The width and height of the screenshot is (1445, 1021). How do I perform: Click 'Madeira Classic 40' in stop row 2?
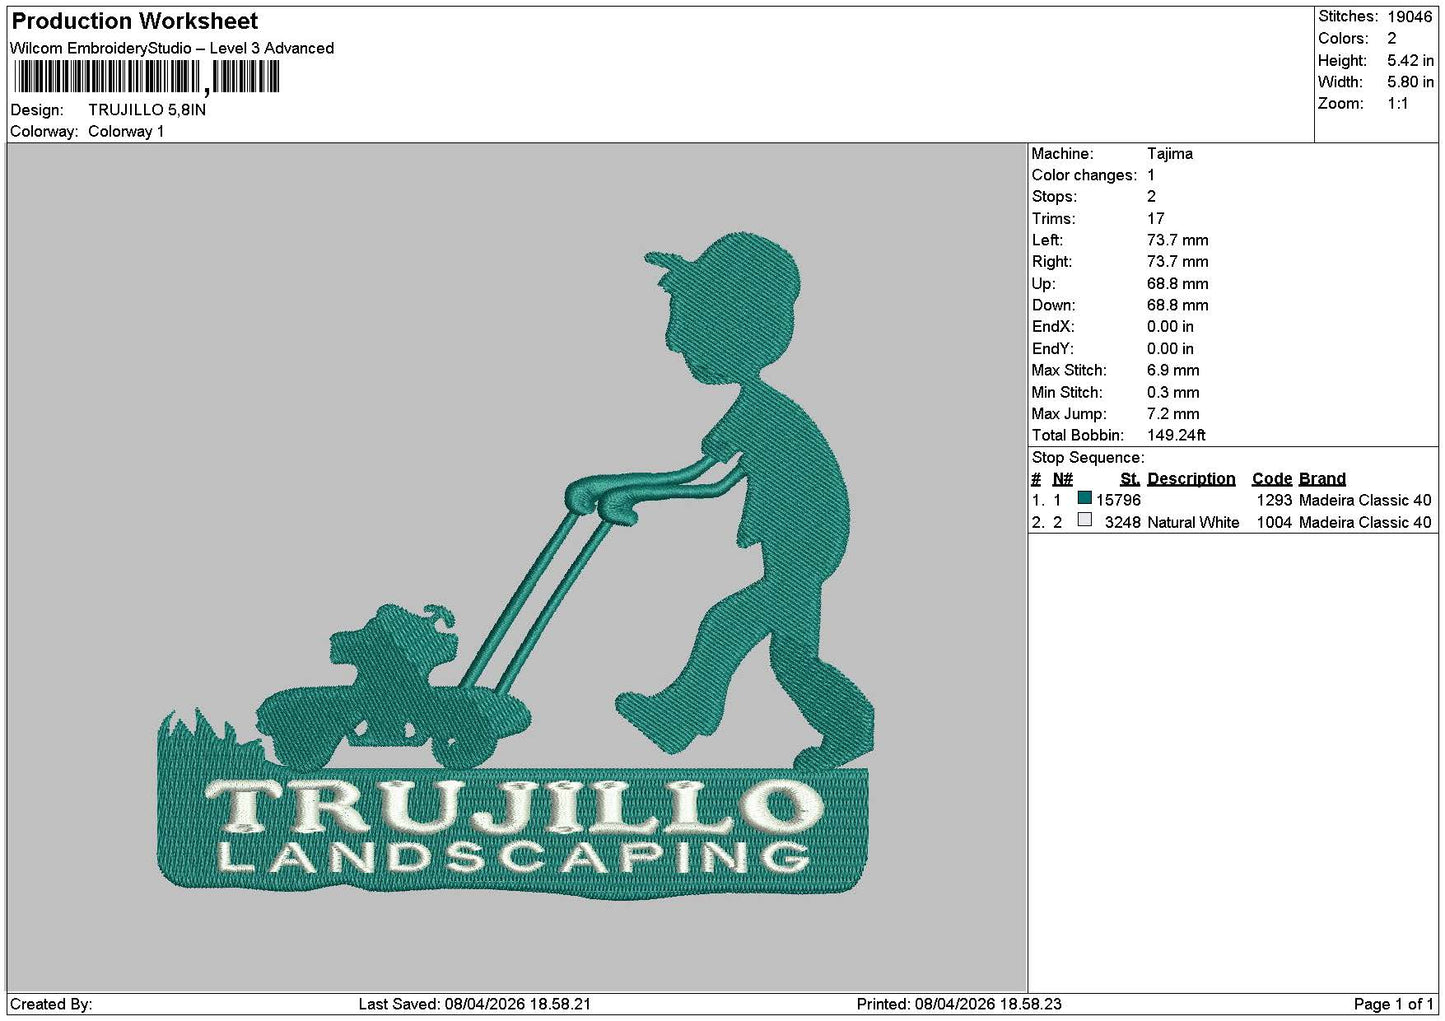pyautogui.click(x=1365, y=523)
